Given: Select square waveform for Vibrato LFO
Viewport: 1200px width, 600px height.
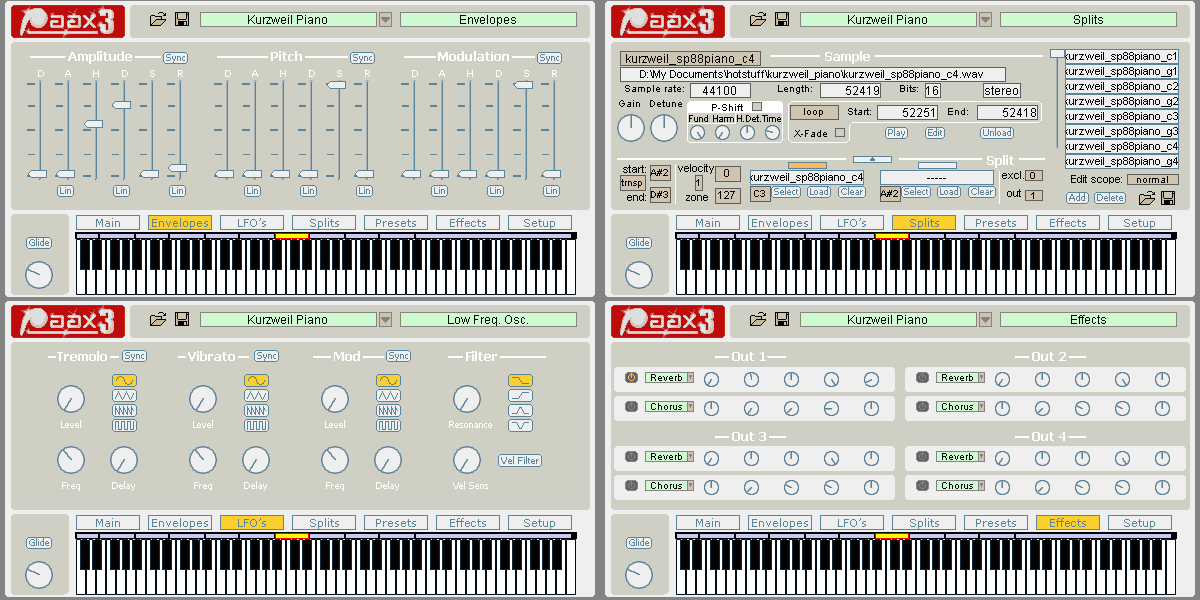Looking at the screenshot, I should [256, 425].
